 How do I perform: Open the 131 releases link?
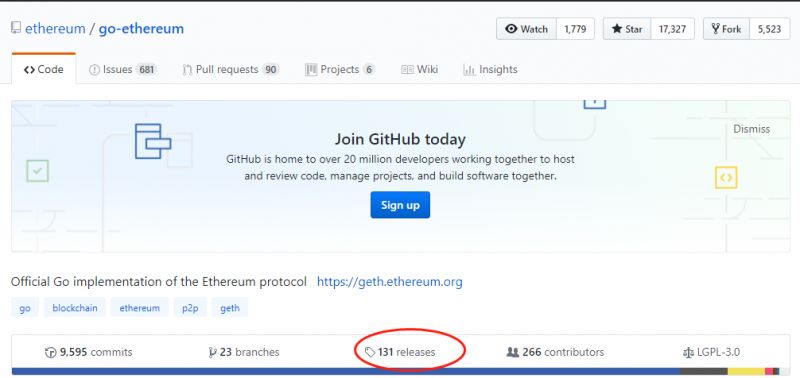400,352
